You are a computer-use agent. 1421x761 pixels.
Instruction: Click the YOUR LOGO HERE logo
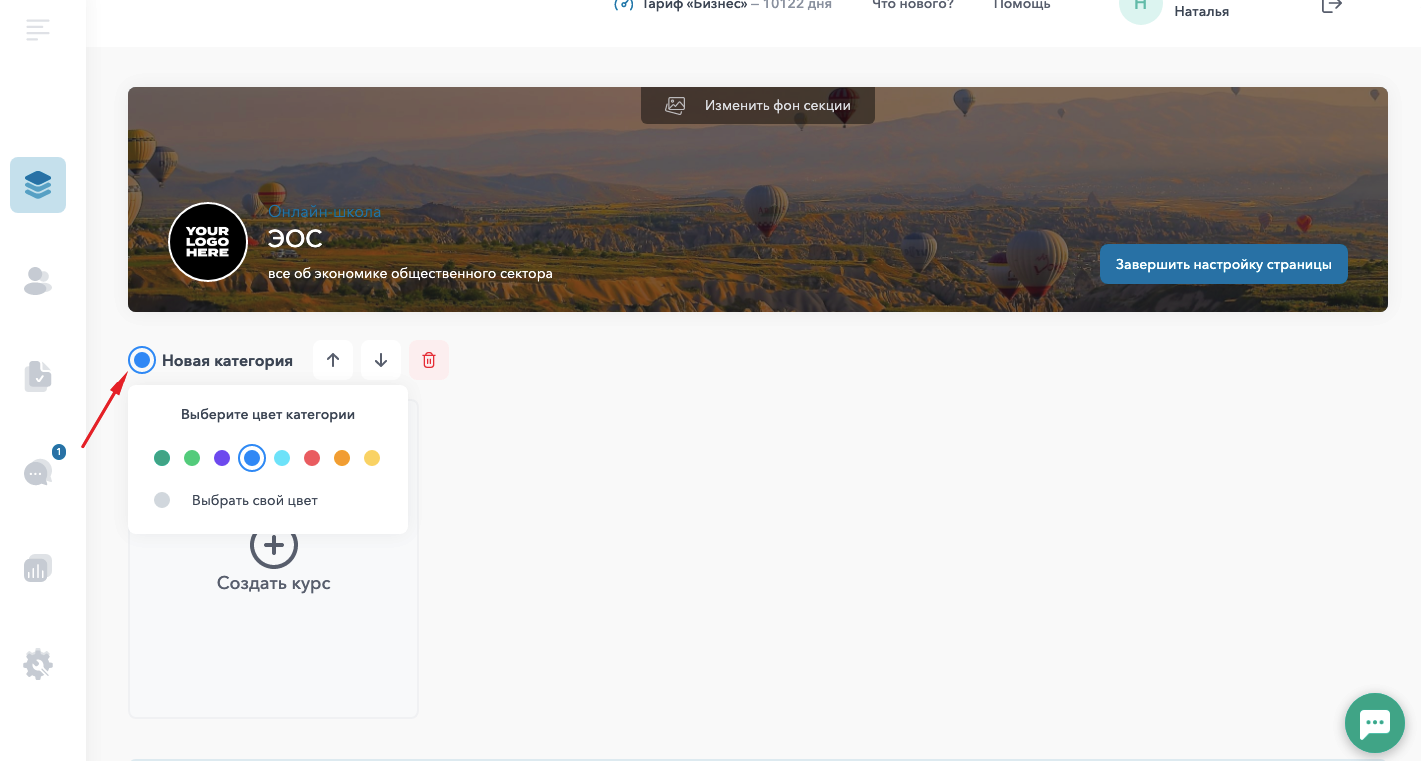208,242
